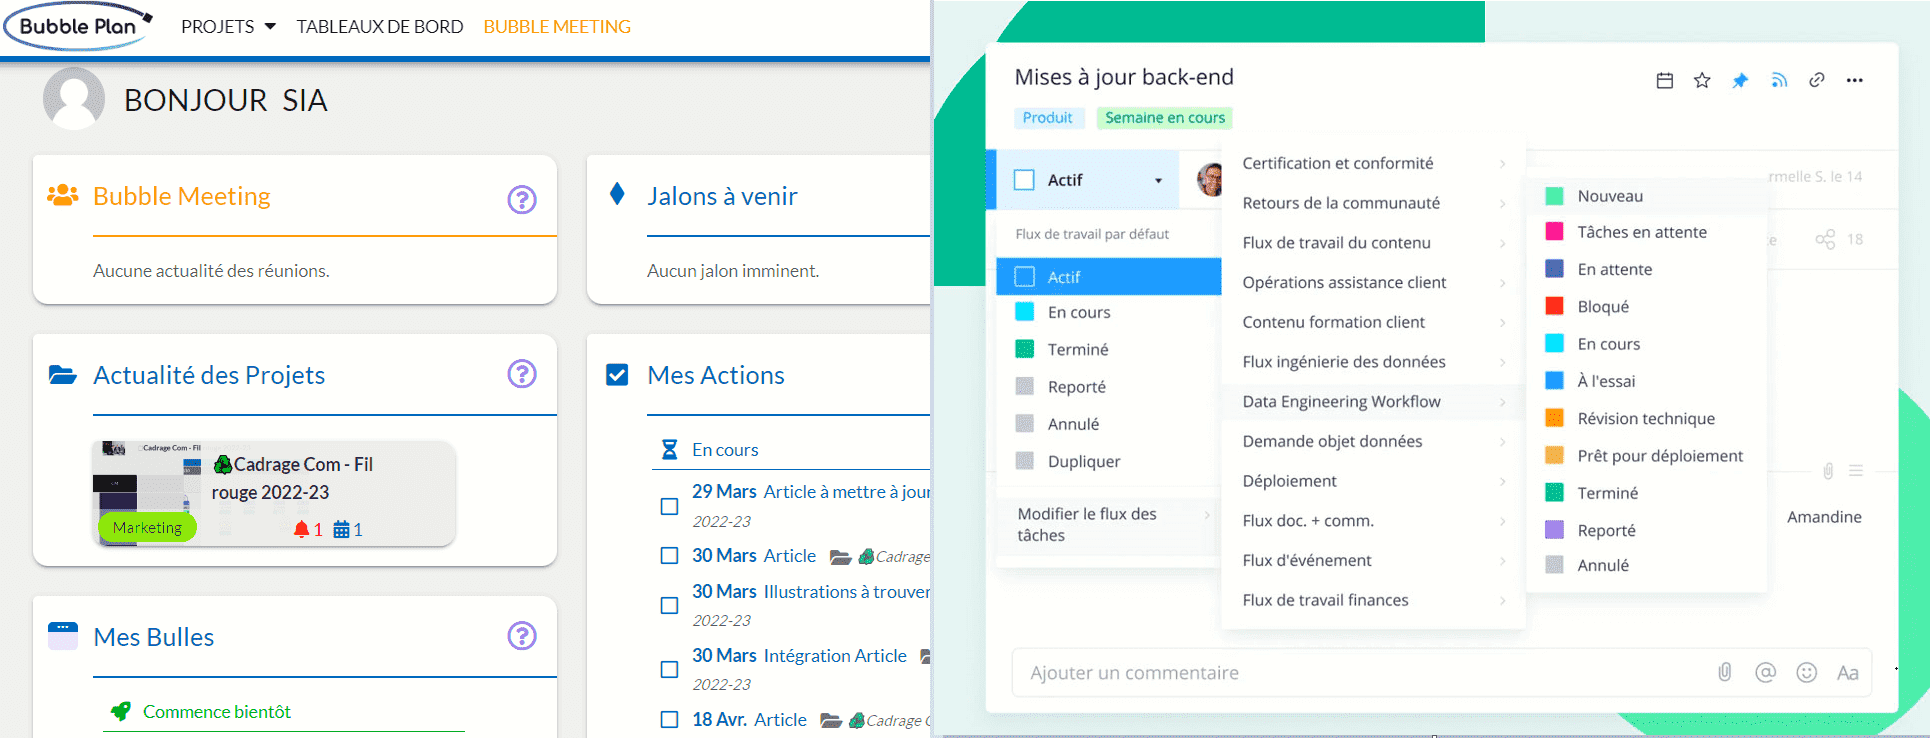1930x738 pixels.
Task: Click the Actualité des Projets folder icon
Action: tap(63, 375)
